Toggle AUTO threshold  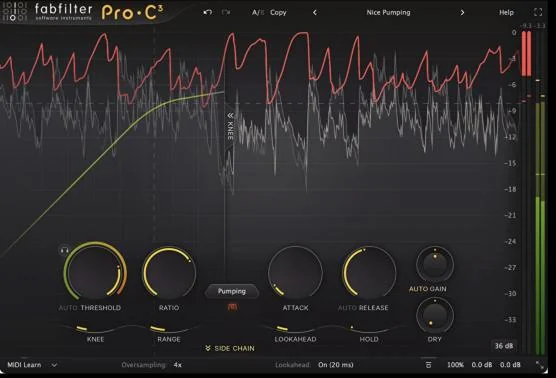tap(67, 308)
